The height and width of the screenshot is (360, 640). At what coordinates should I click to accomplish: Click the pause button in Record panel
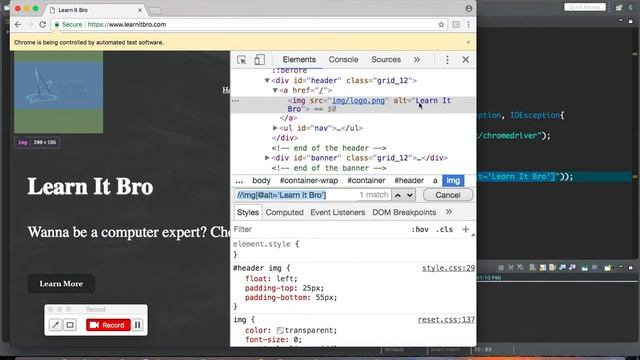pos(138,325)
